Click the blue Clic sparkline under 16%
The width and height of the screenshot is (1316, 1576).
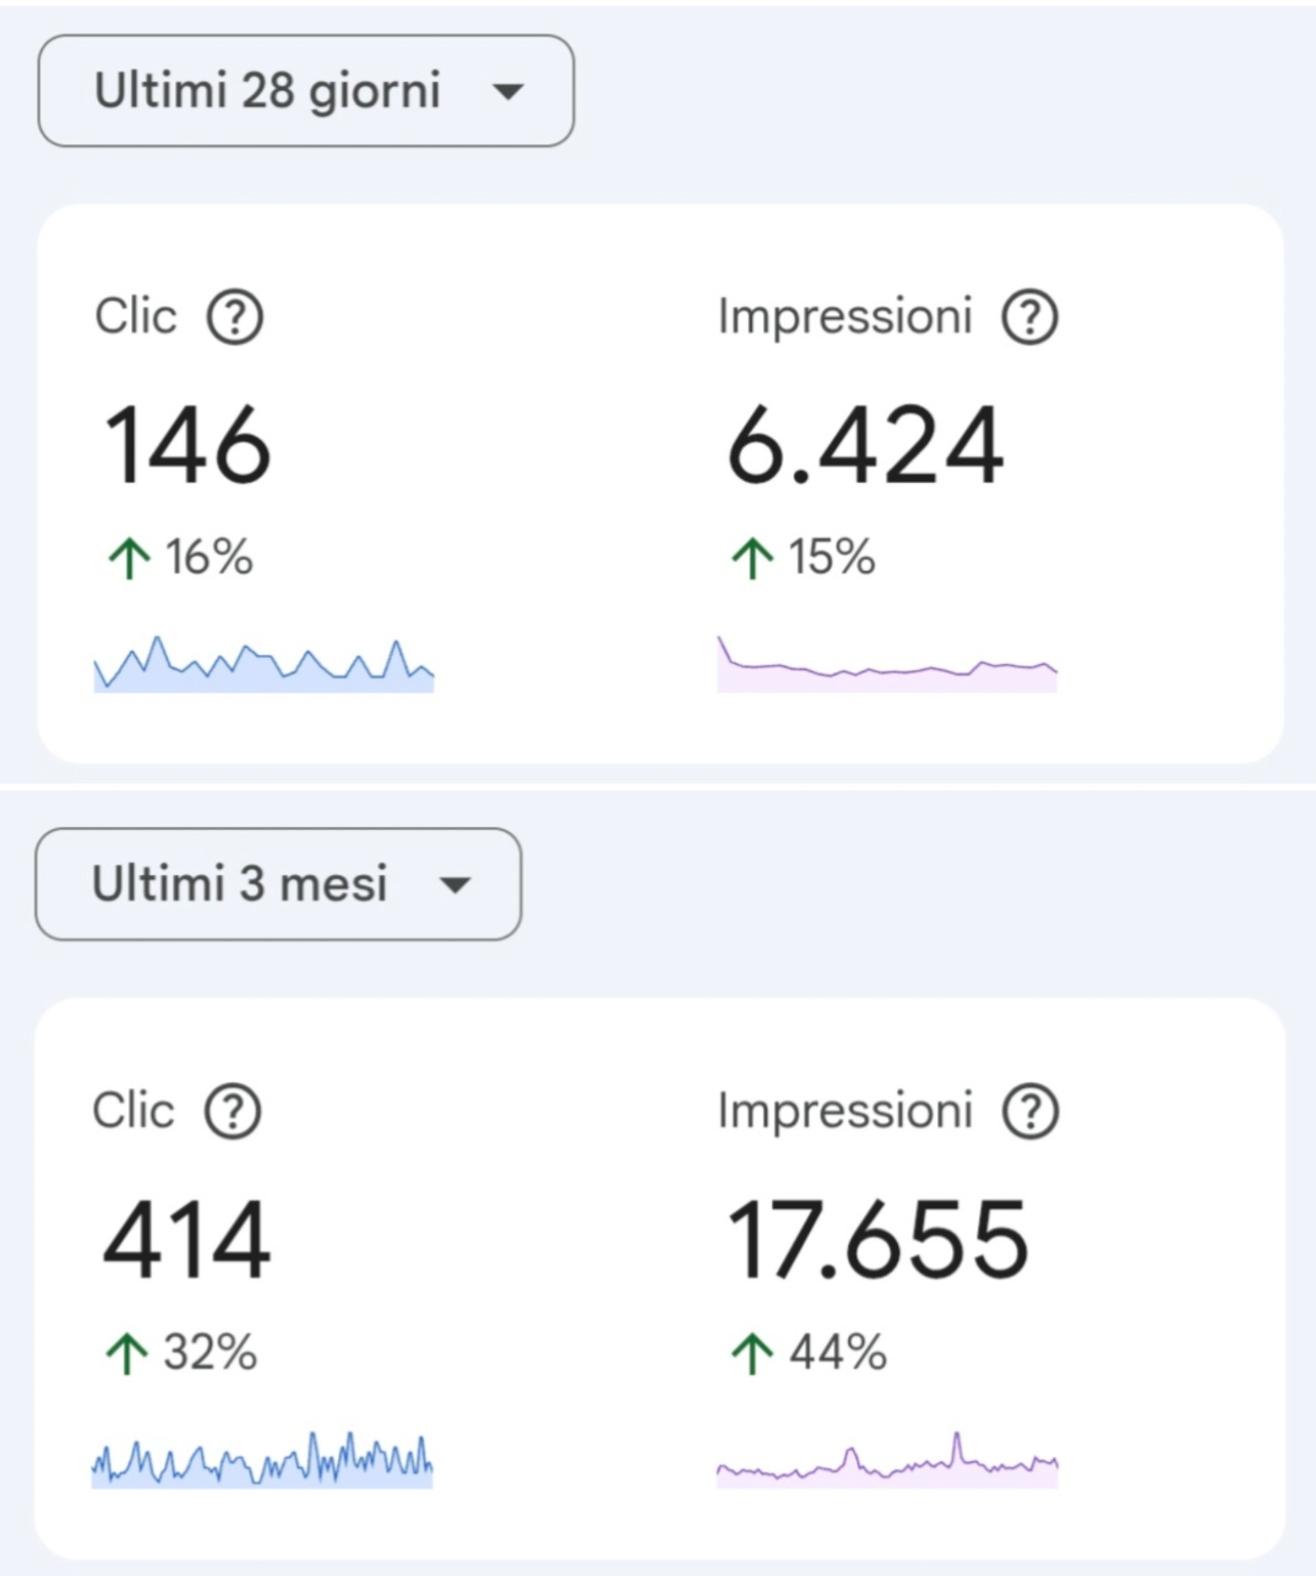(264, 666)
